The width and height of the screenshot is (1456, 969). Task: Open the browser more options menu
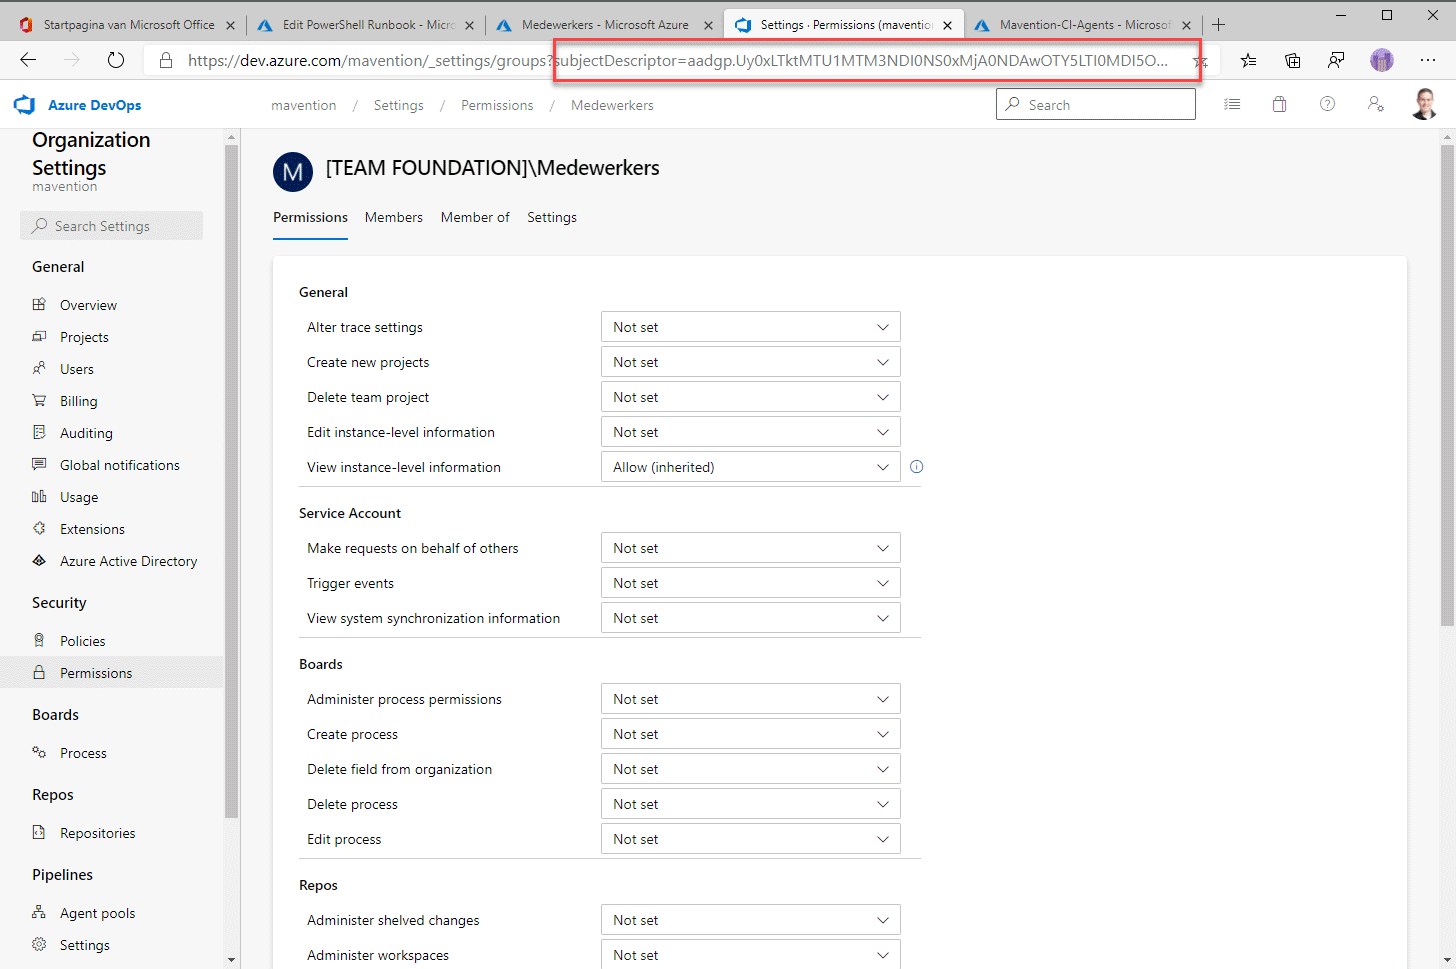click(1428, 60)
